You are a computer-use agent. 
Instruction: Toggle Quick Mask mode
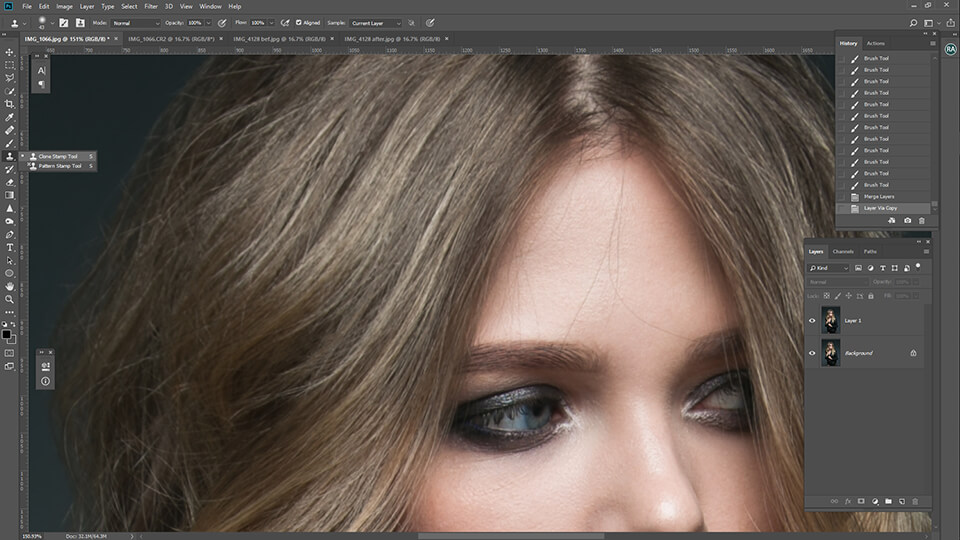point(9,353)
